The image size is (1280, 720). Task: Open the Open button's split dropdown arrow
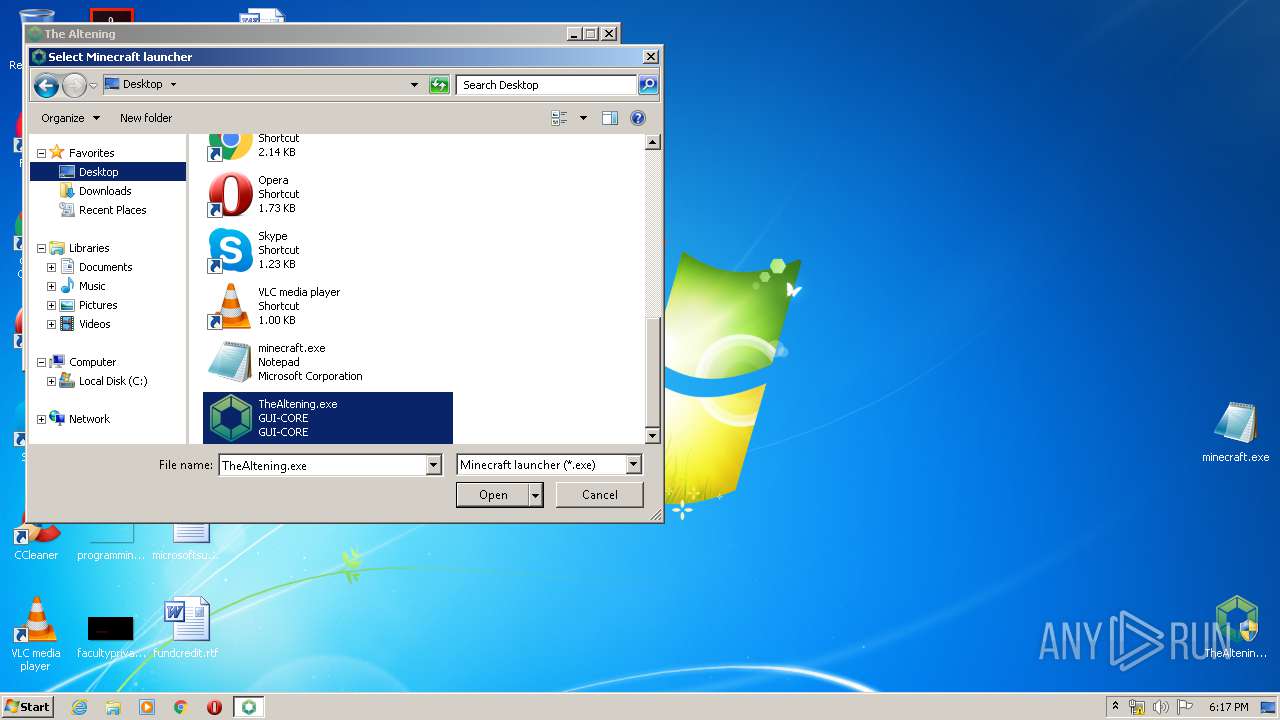click(535, 495)
